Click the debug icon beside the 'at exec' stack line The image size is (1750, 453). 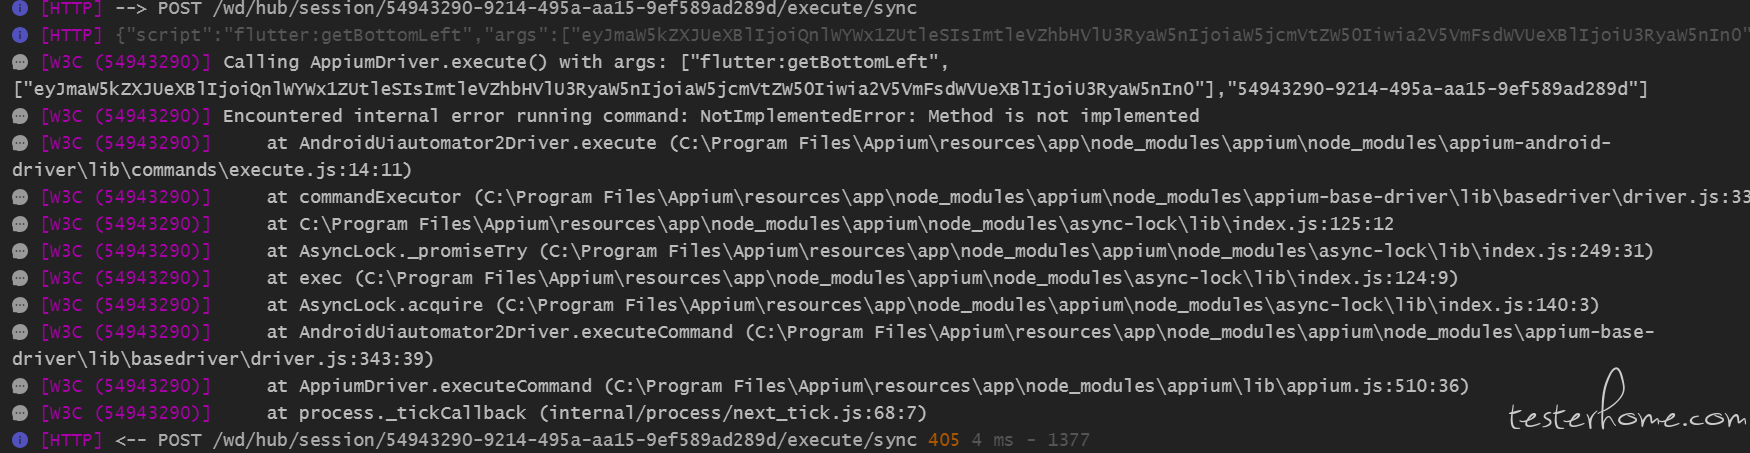pos(19,278)
